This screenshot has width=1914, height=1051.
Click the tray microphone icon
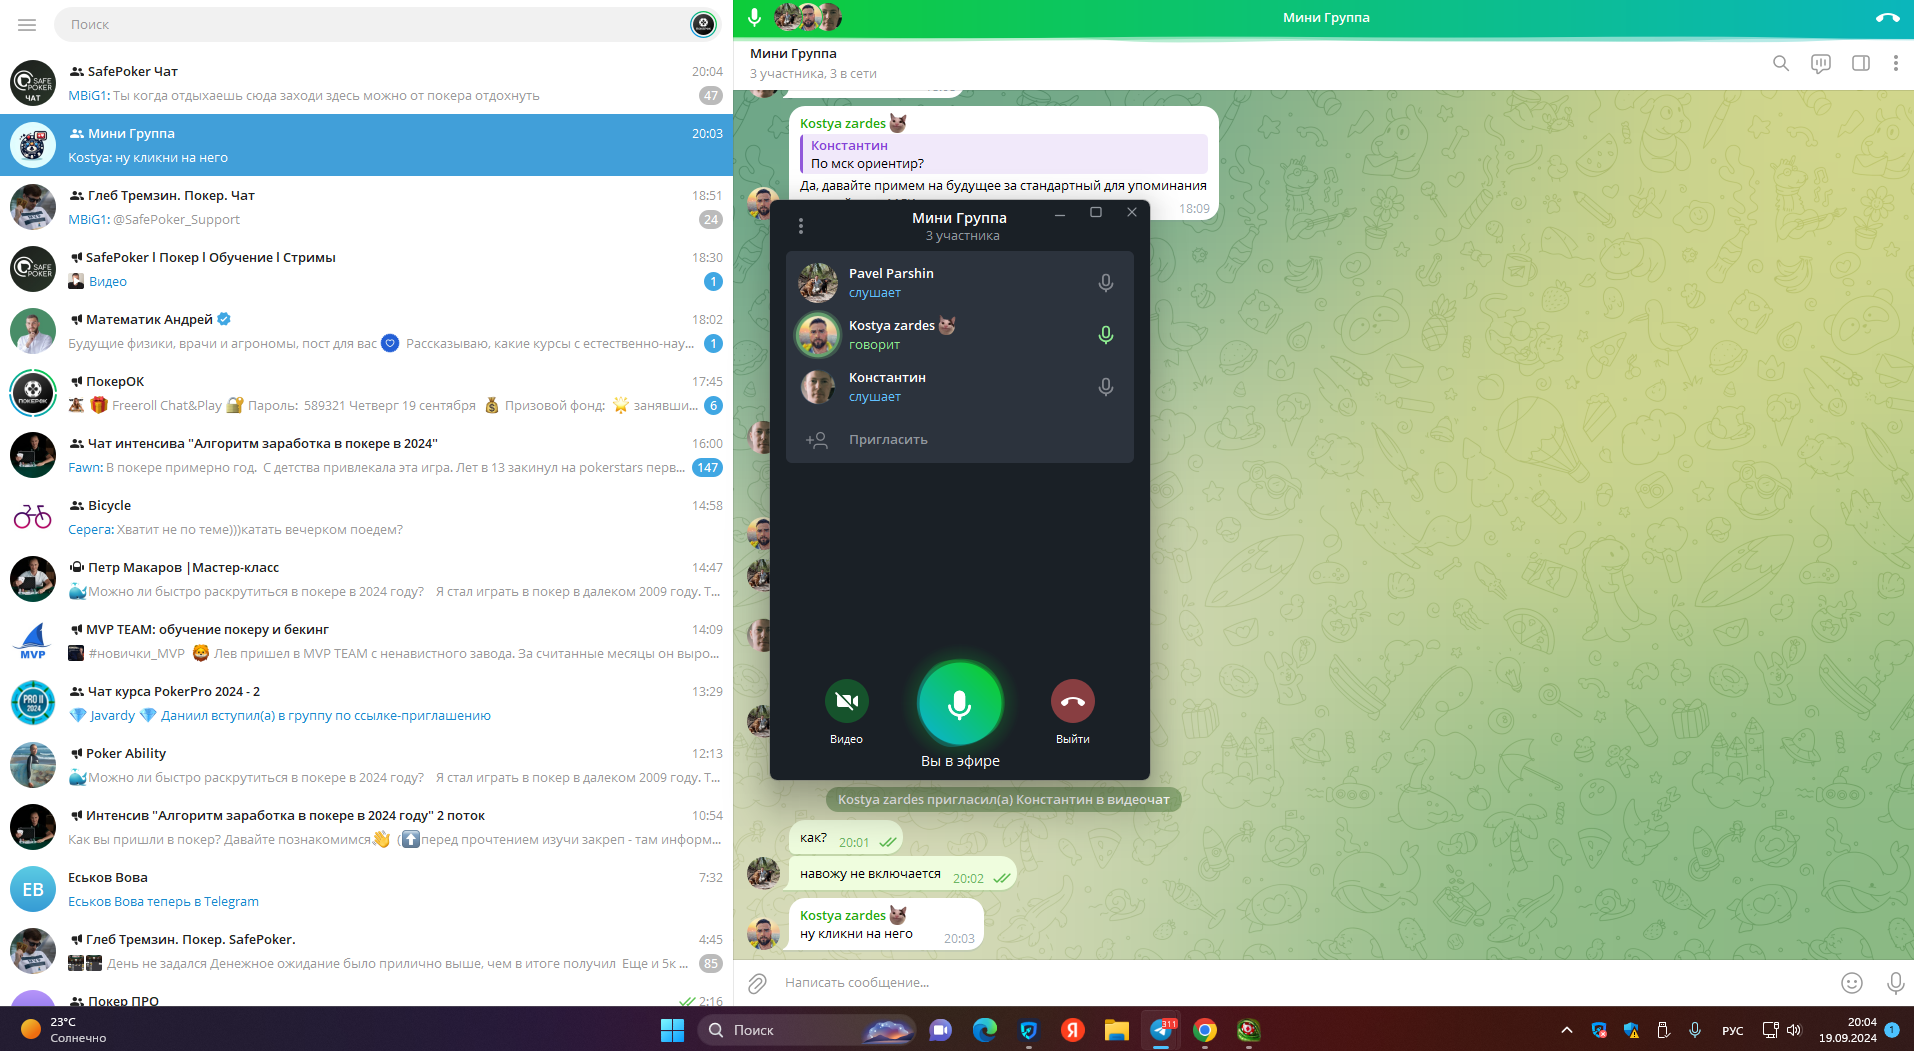1695,1030
